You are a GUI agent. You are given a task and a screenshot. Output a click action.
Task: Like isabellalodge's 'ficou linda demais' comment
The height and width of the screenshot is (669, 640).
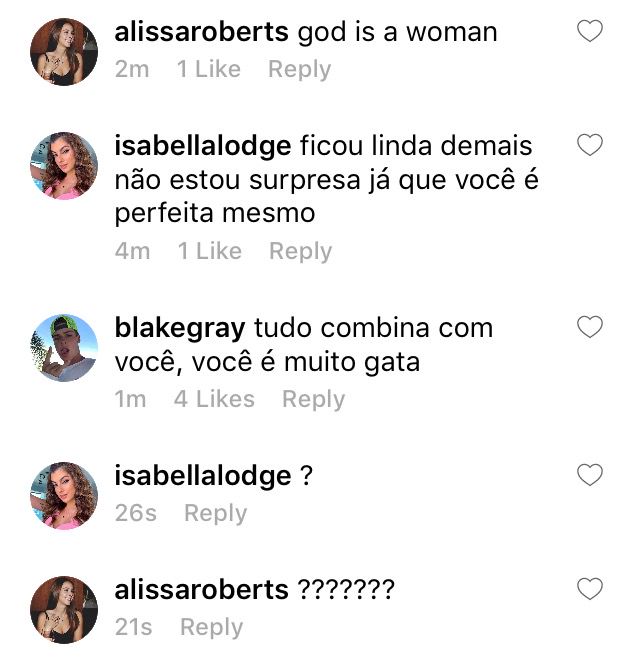(590, 145)
